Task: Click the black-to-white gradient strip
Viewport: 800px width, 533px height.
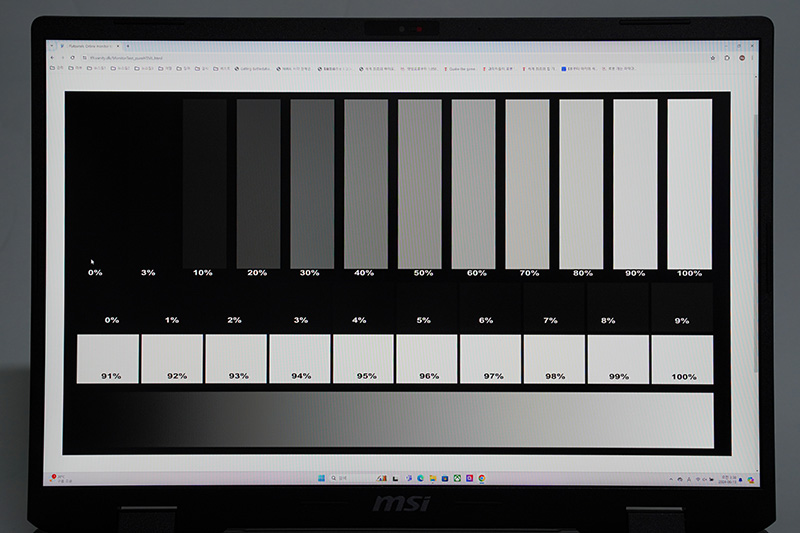Action: point(388,420)
